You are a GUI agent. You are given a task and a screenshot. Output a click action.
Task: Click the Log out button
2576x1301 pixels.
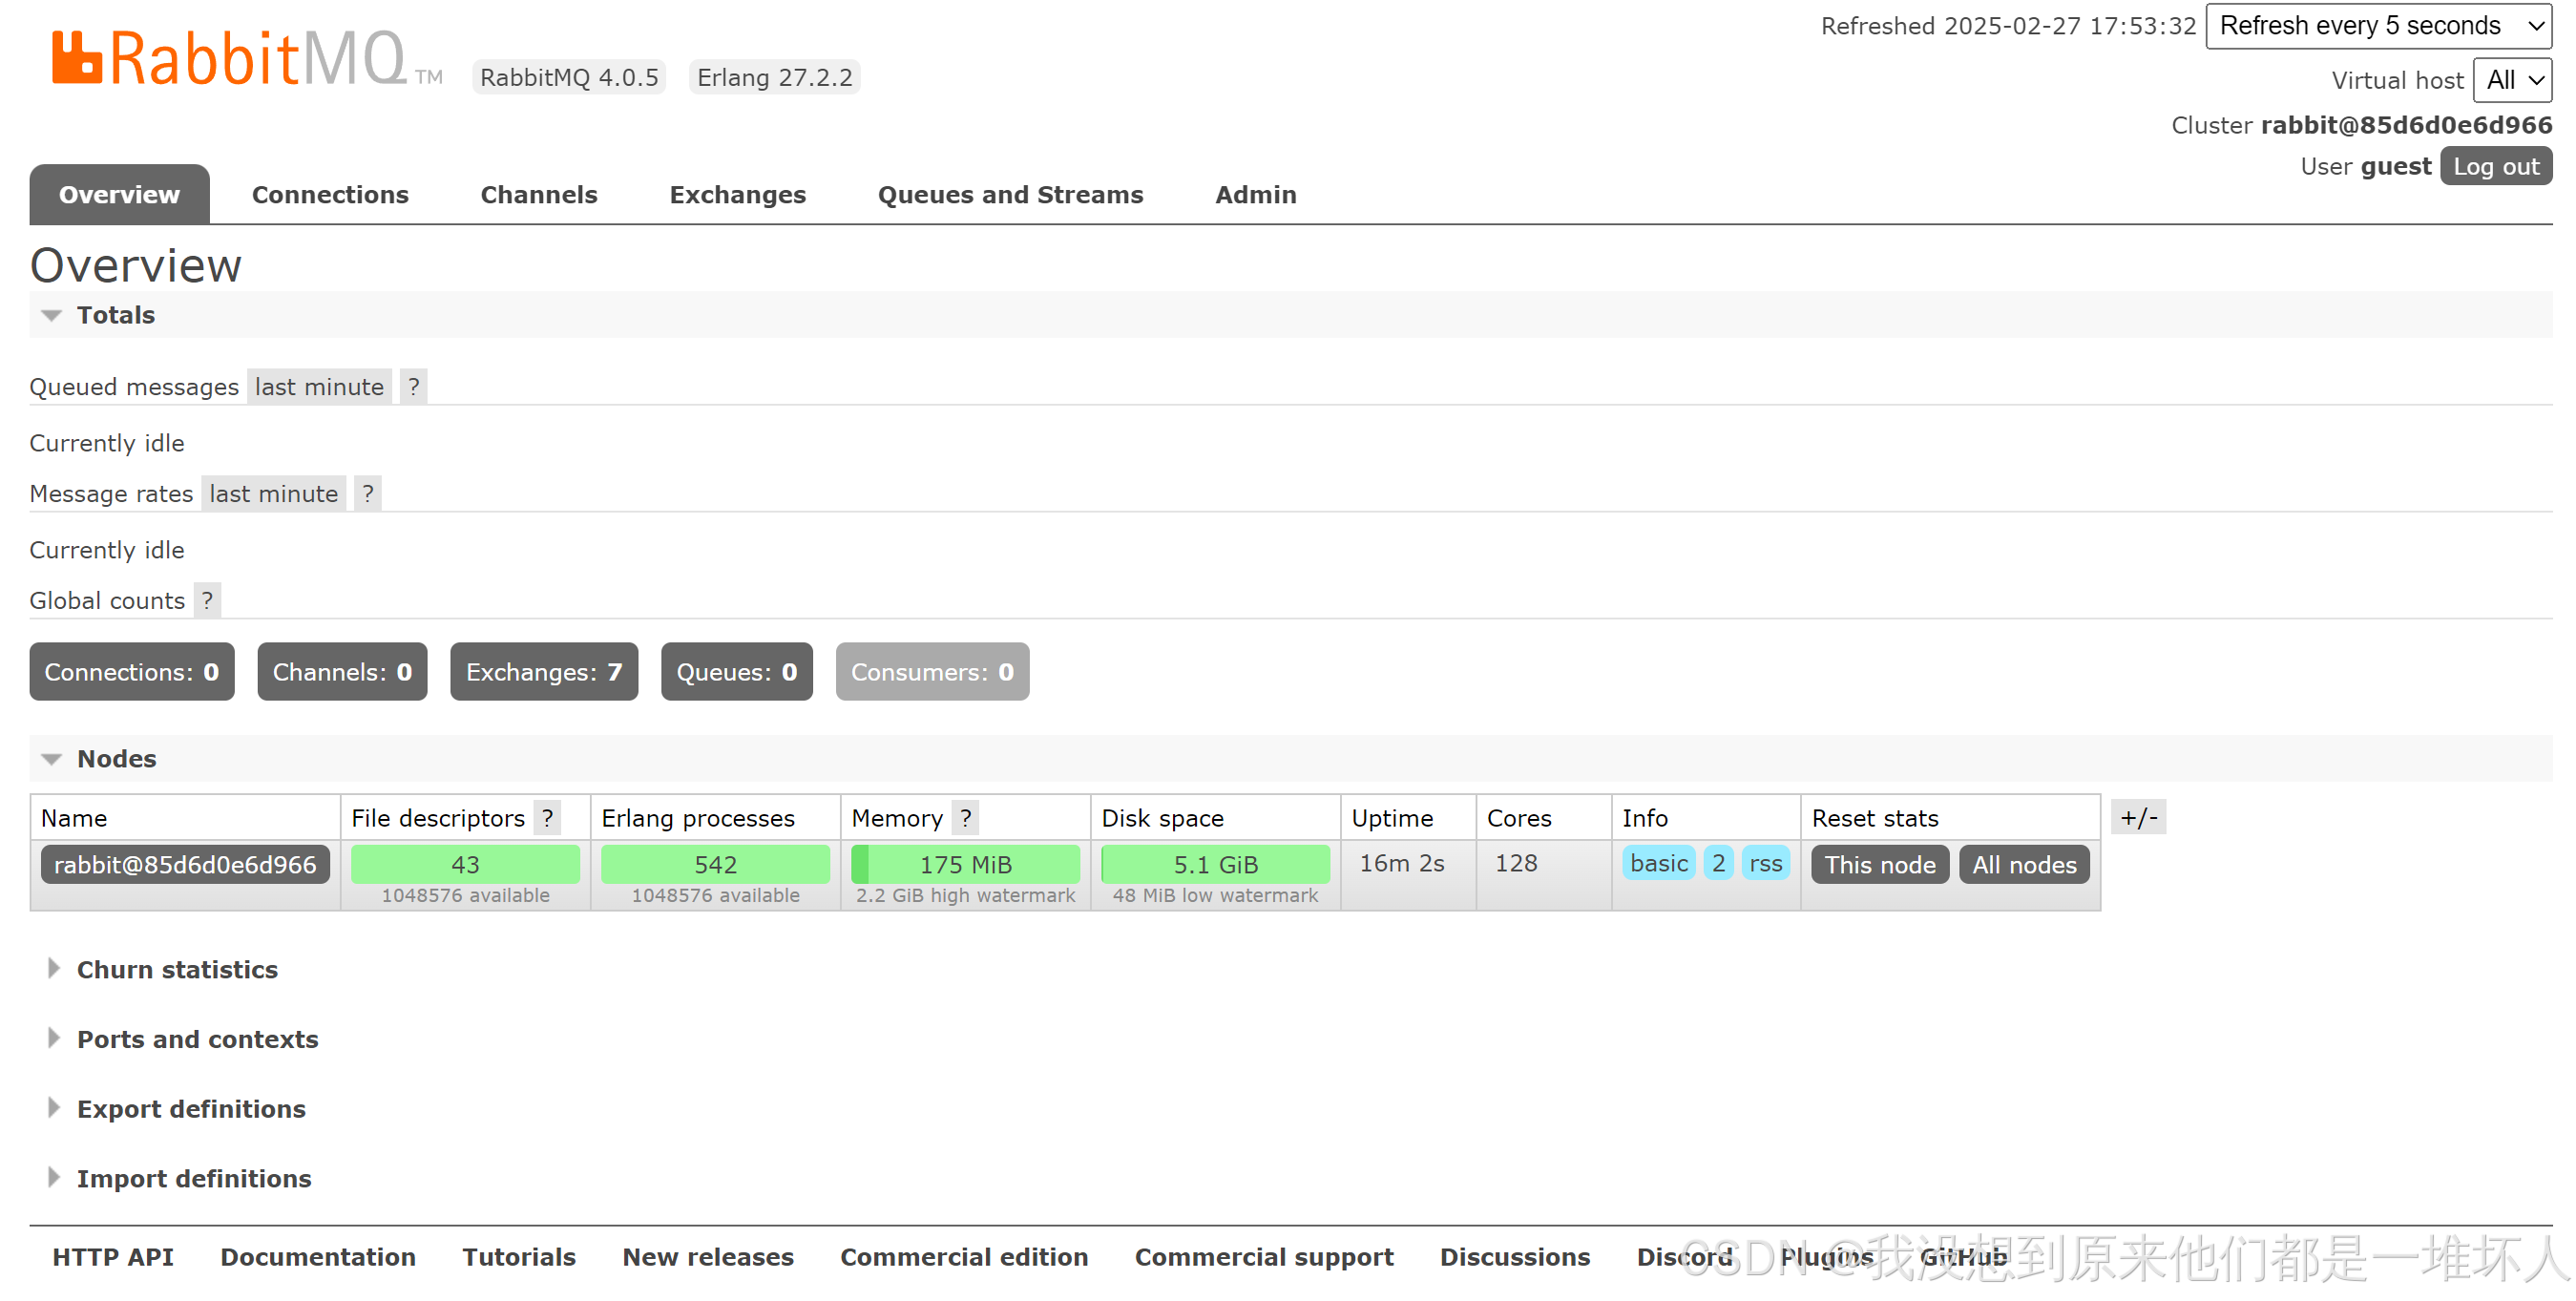pyautogui.click(x=2495, y=167)
